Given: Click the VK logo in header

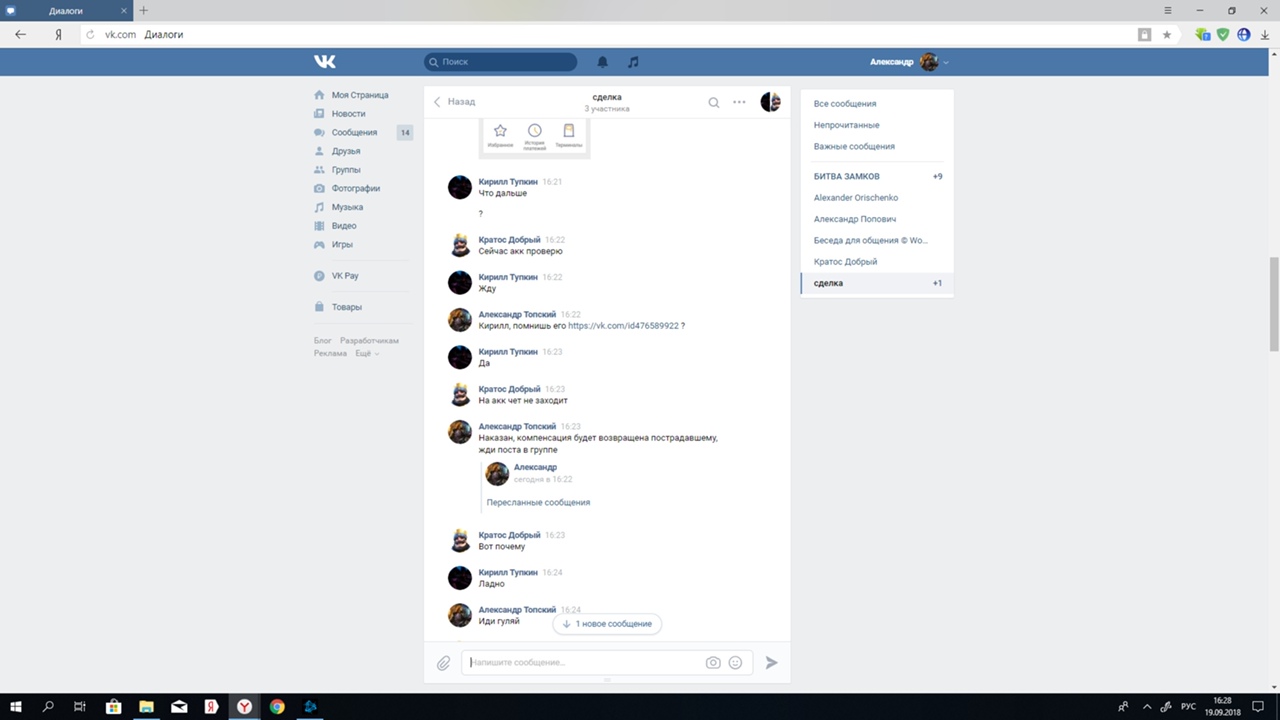Looking at the screenshot, I should [325, 62].
